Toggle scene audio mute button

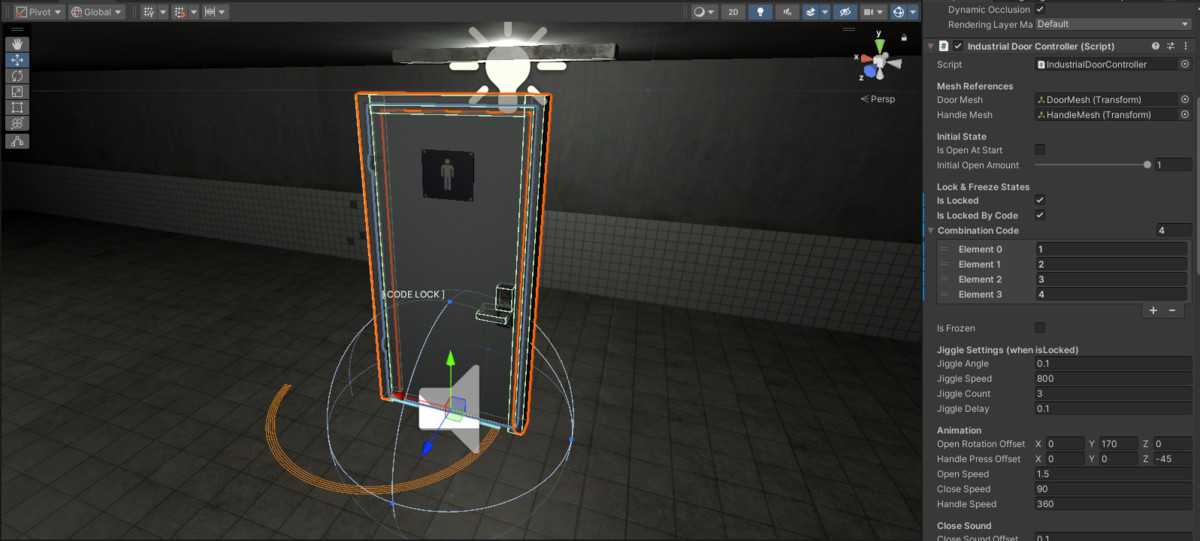(788, 12)
